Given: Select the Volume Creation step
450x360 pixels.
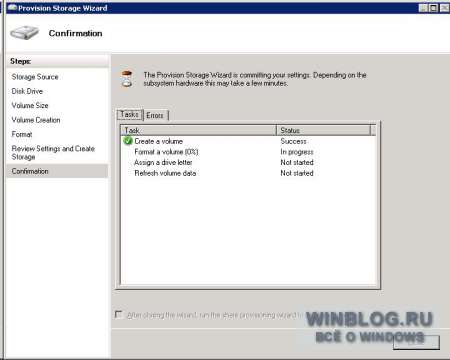Looking at the screenshot, I should [x=36, y=120].
